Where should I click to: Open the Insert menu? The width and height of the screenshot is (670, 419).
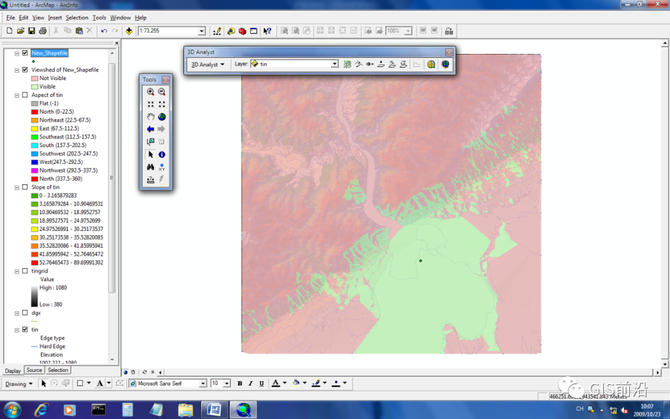55,18
